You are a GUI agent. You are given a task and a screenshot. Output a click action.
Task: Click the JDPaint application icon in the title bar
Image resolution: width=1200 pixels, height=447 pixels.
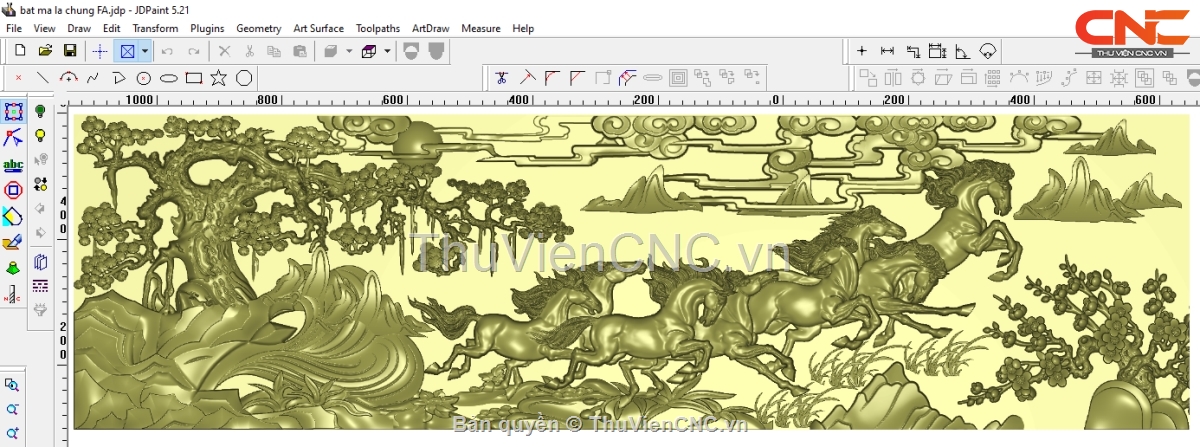(x=9, y=9)
